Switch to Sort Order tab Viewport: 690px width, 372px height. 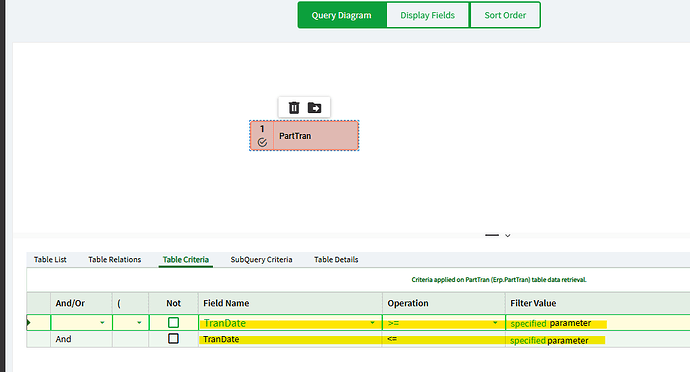505,15
